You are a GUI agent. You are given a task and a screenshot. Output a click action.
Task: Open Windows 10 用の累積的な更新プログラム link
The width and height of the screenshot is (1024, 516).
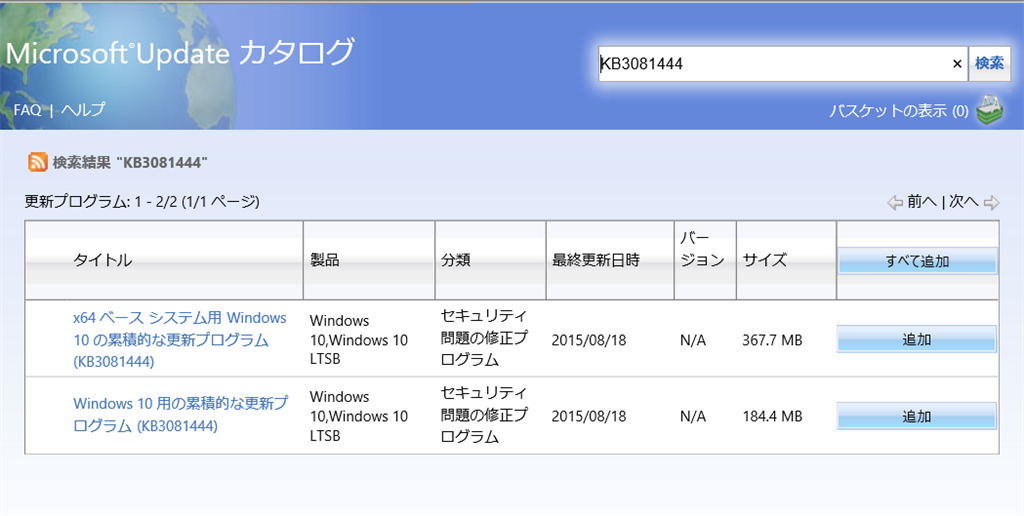180,415
